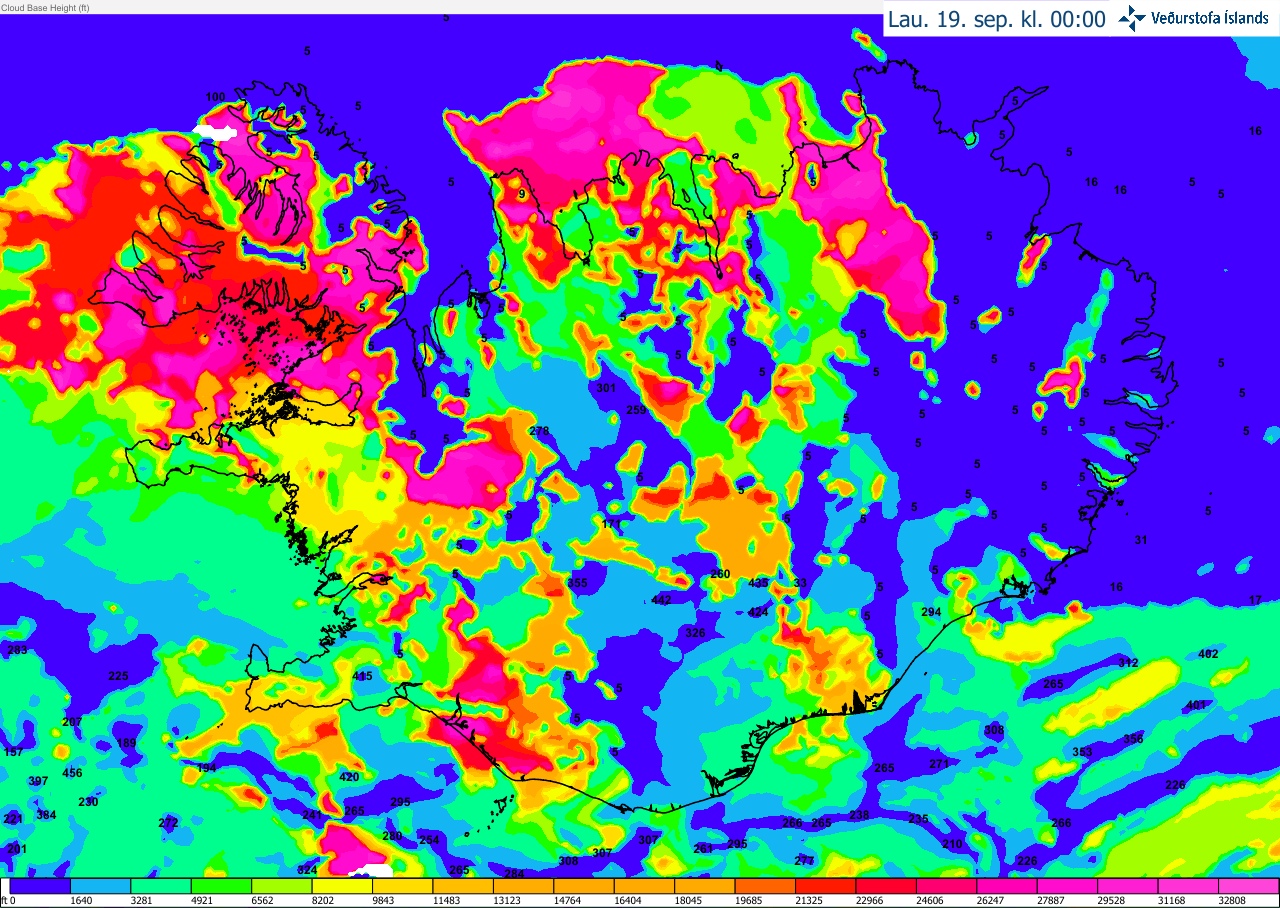Click the Cloud Base Height (ft) title
The height and width of the screenshot is (908, 1280).
coord(45,7)
